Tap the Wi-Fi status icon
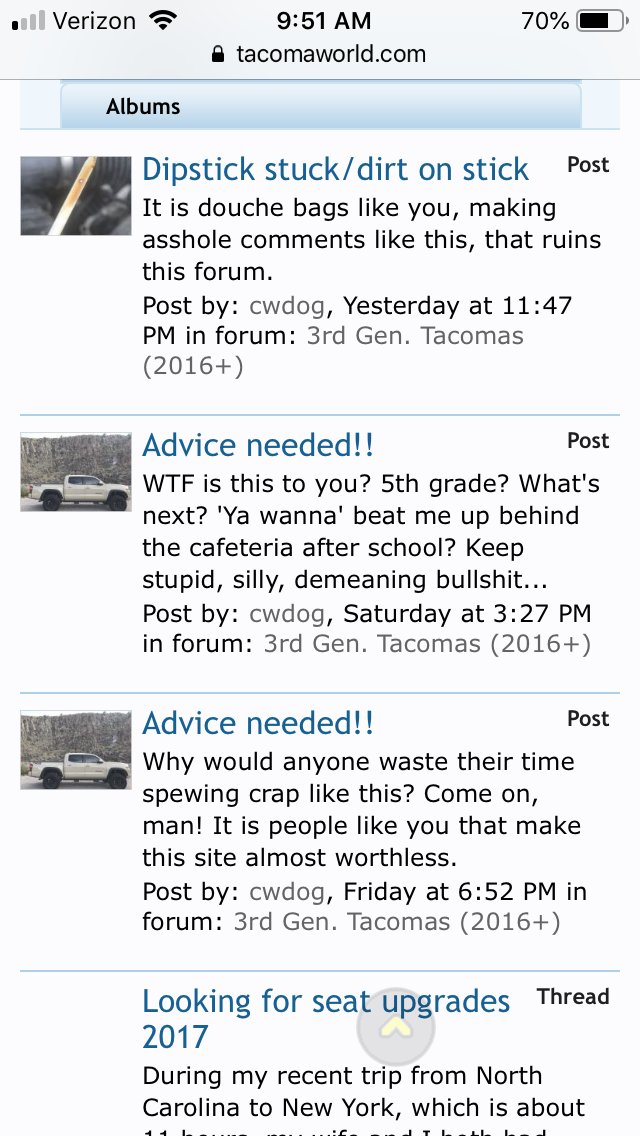This screenshot has height=1136, width=640. 164,21
